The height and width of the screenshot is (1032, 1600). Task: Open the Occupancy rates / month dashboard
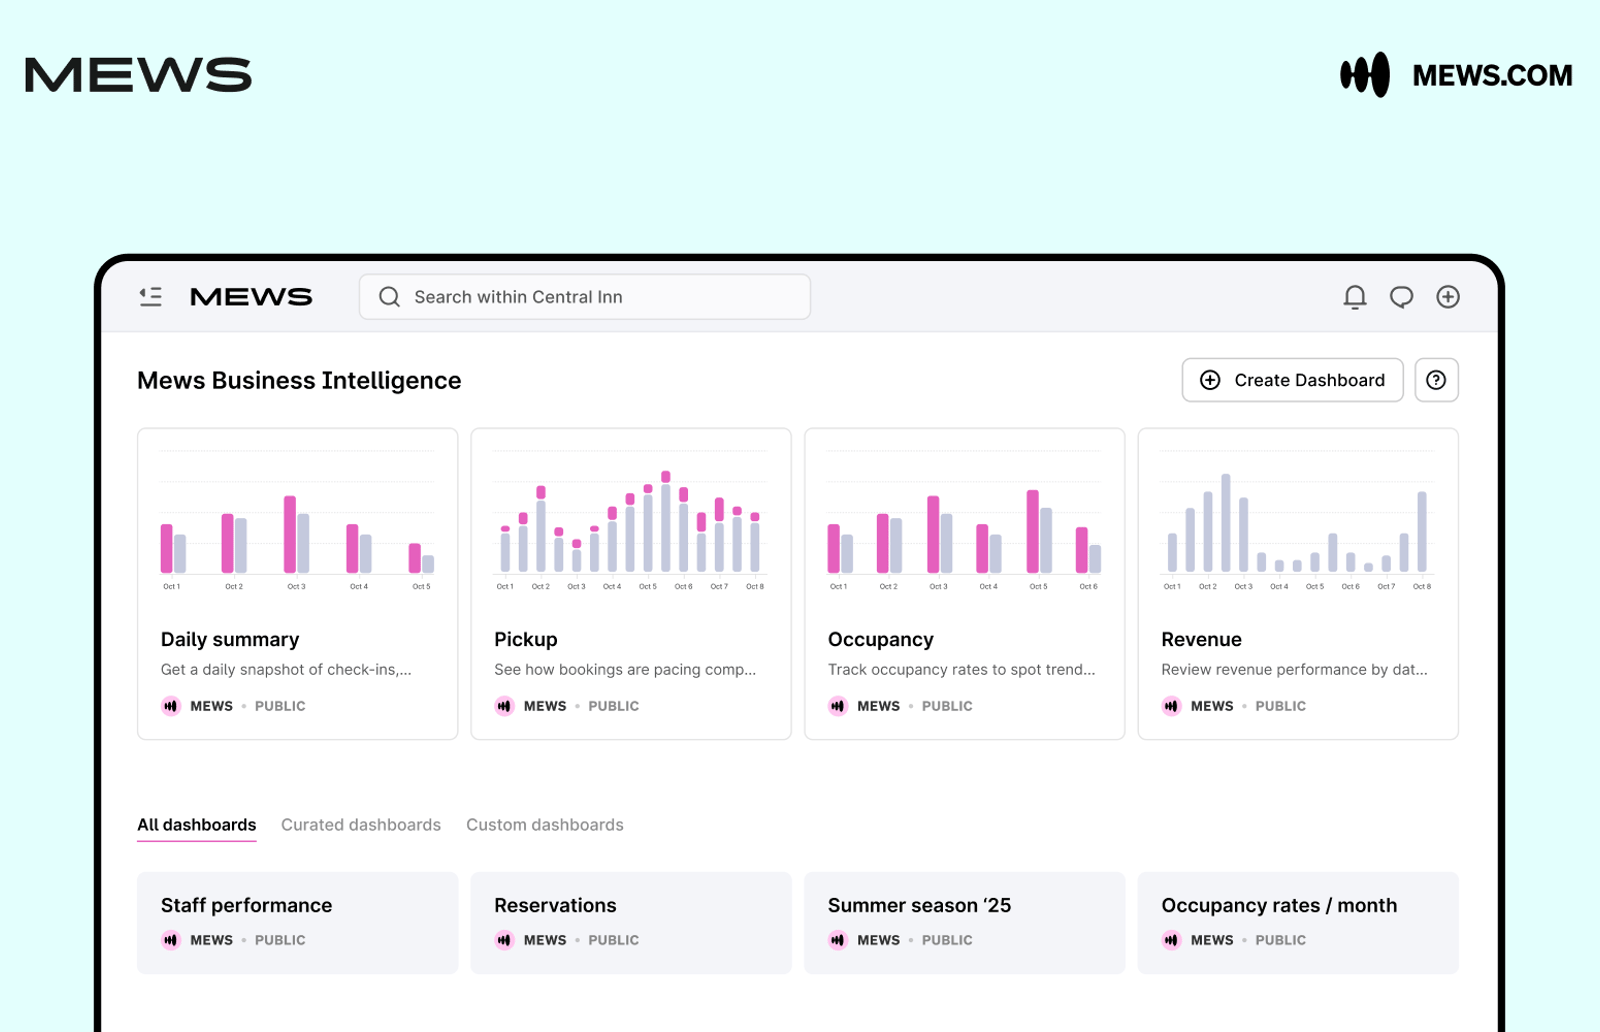(x=1298, y=923)
